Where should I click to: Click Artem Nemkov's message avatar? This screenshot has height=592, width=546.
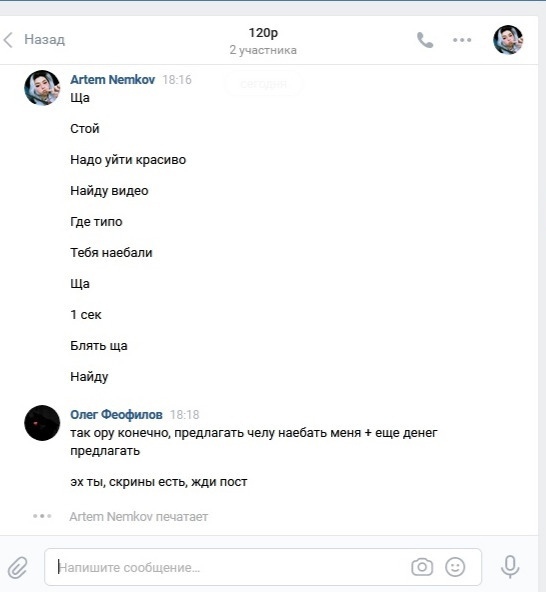(42, 88)
